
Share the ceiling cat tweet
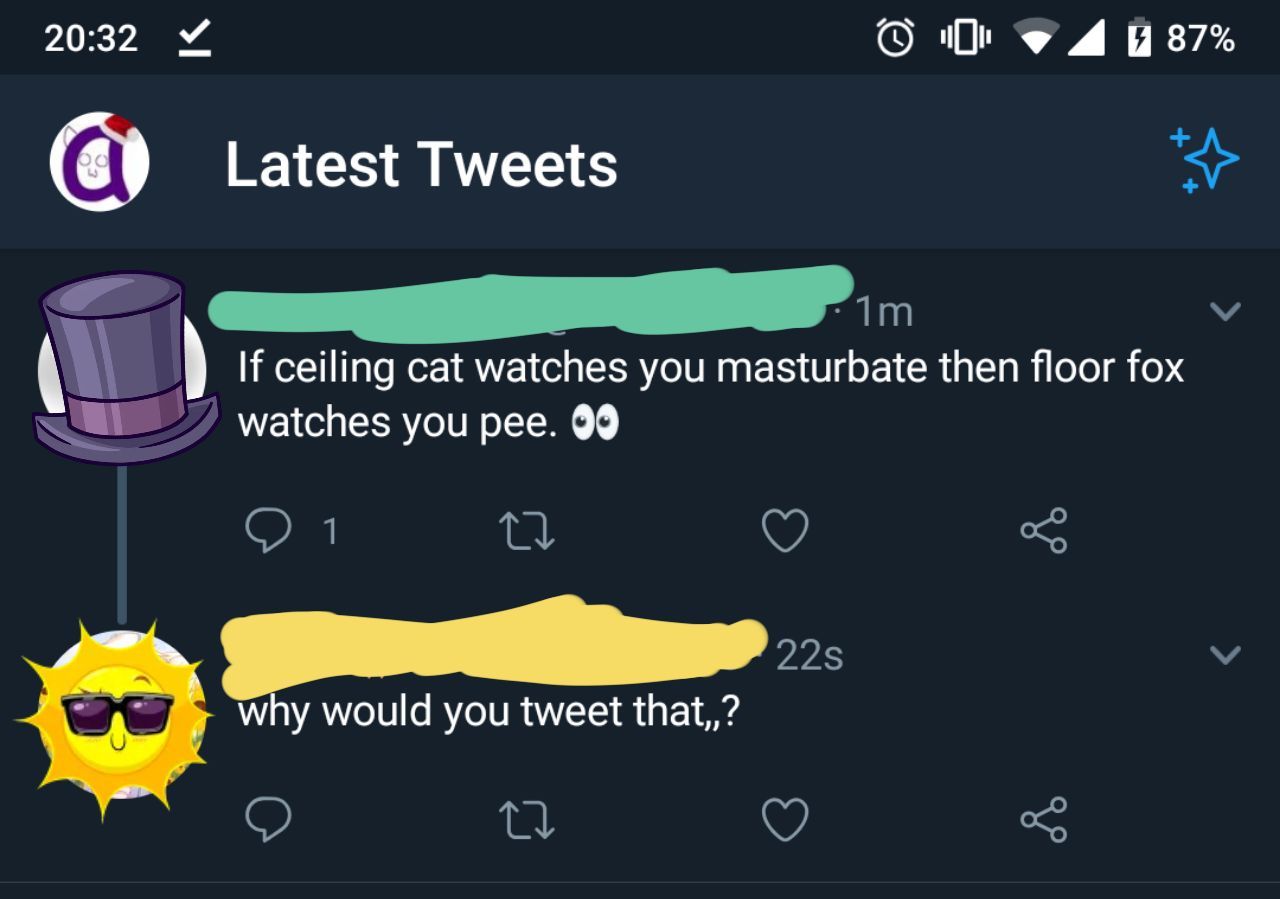(x=1044, y=531)
